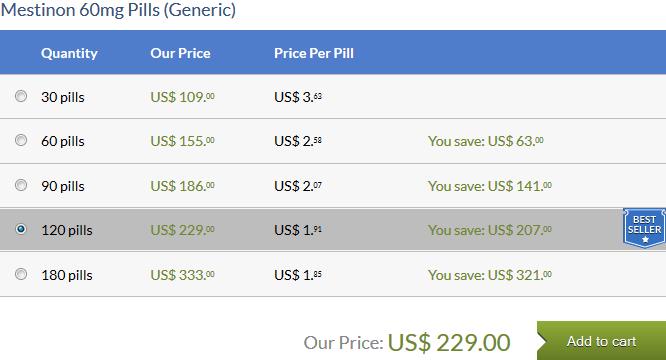Add the selected item to cart
The height and width of the screenshot is (360, 666).
601,341
